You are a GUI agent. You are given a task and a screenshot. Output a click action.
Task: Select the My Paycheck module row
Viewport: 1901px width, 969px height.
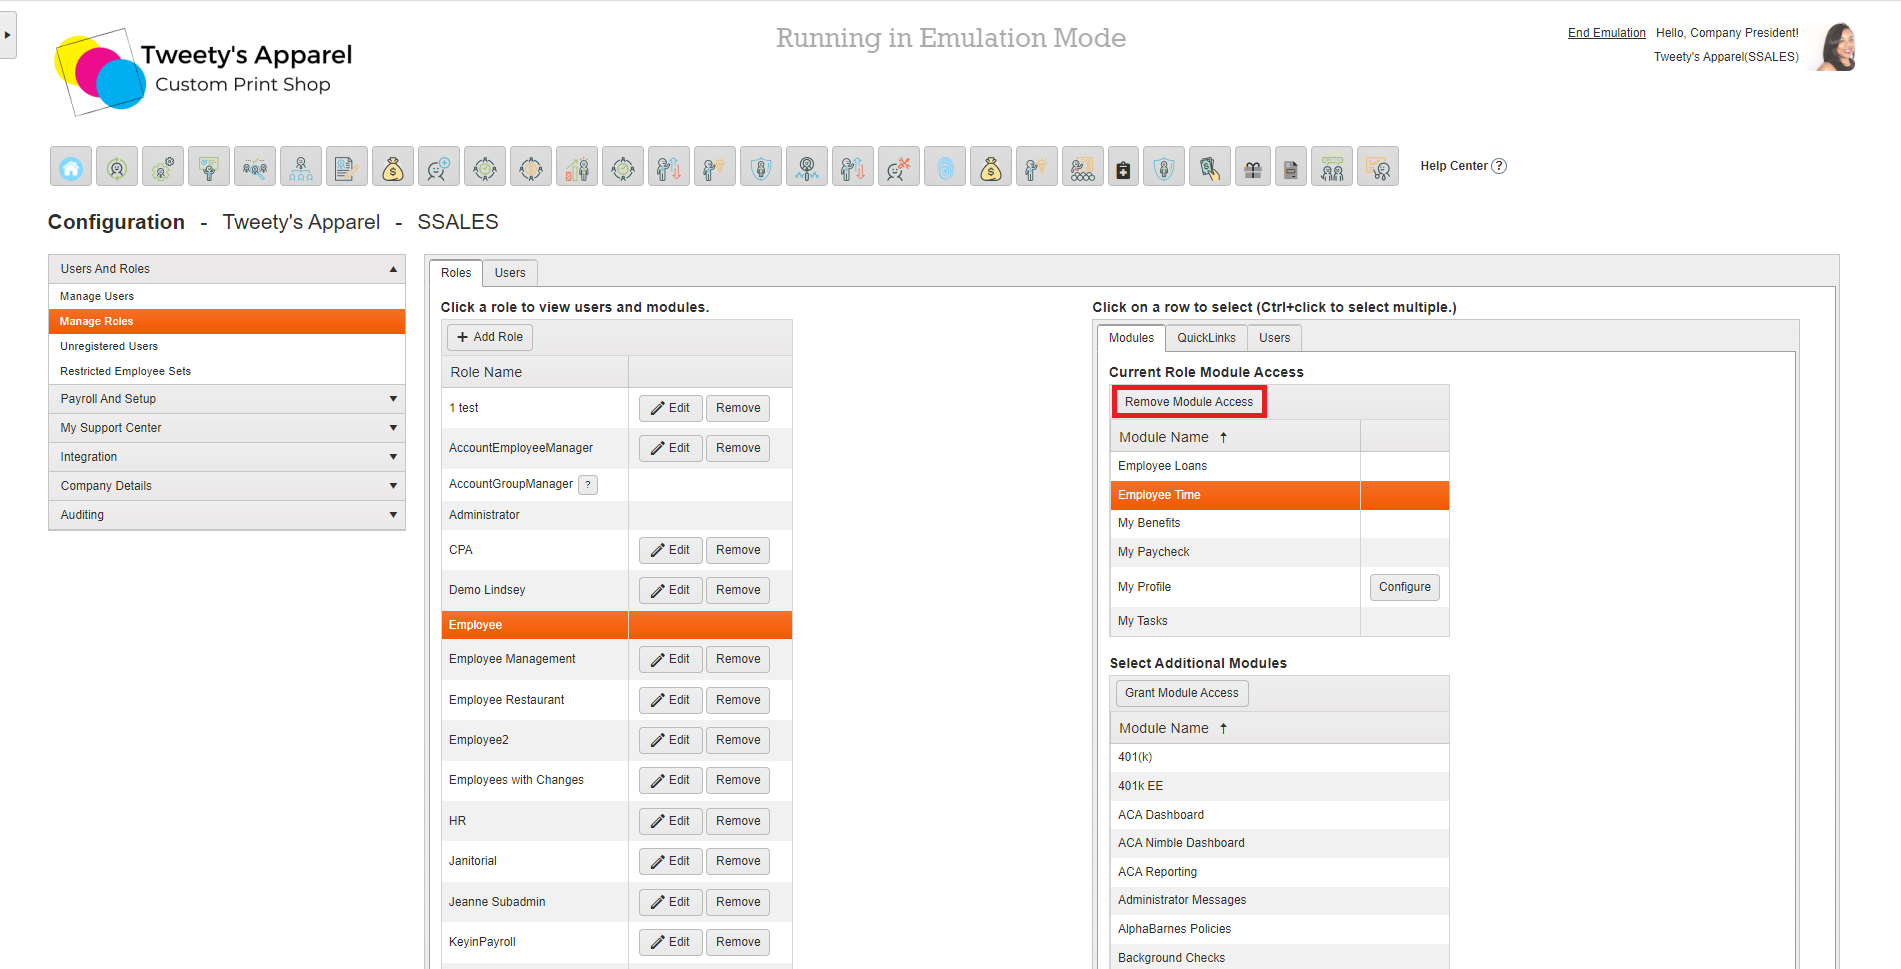point(1279,552)
